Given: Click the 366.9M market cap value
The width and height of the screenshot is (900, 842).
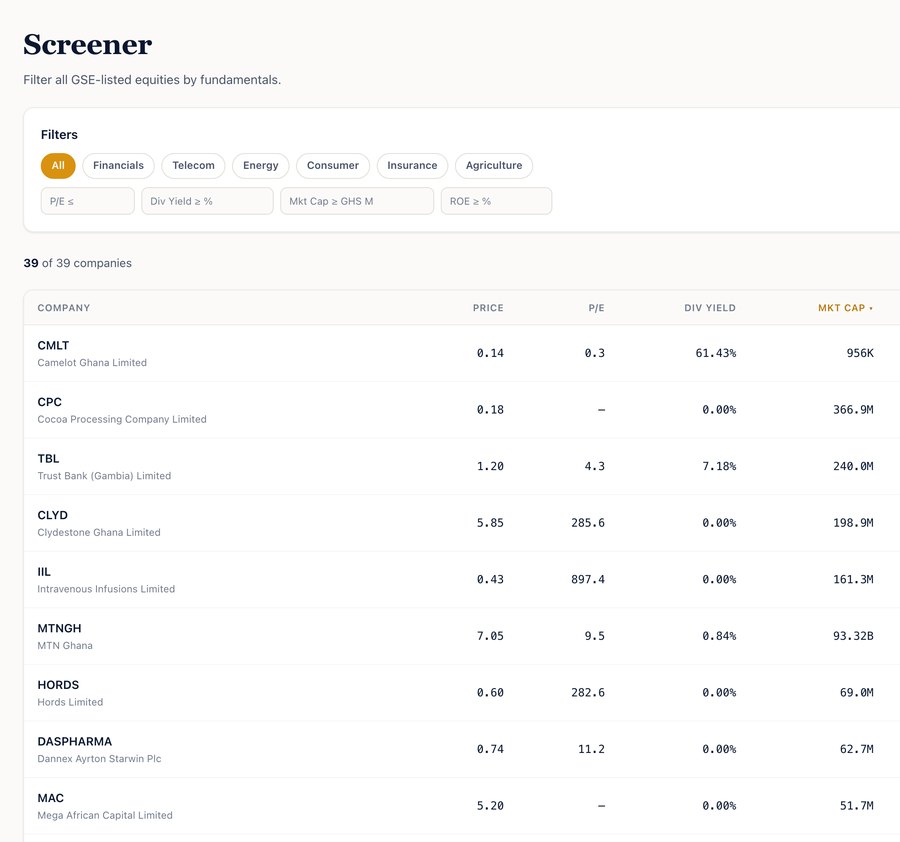Looking at the screenshot, I should [x=853, y=410].
